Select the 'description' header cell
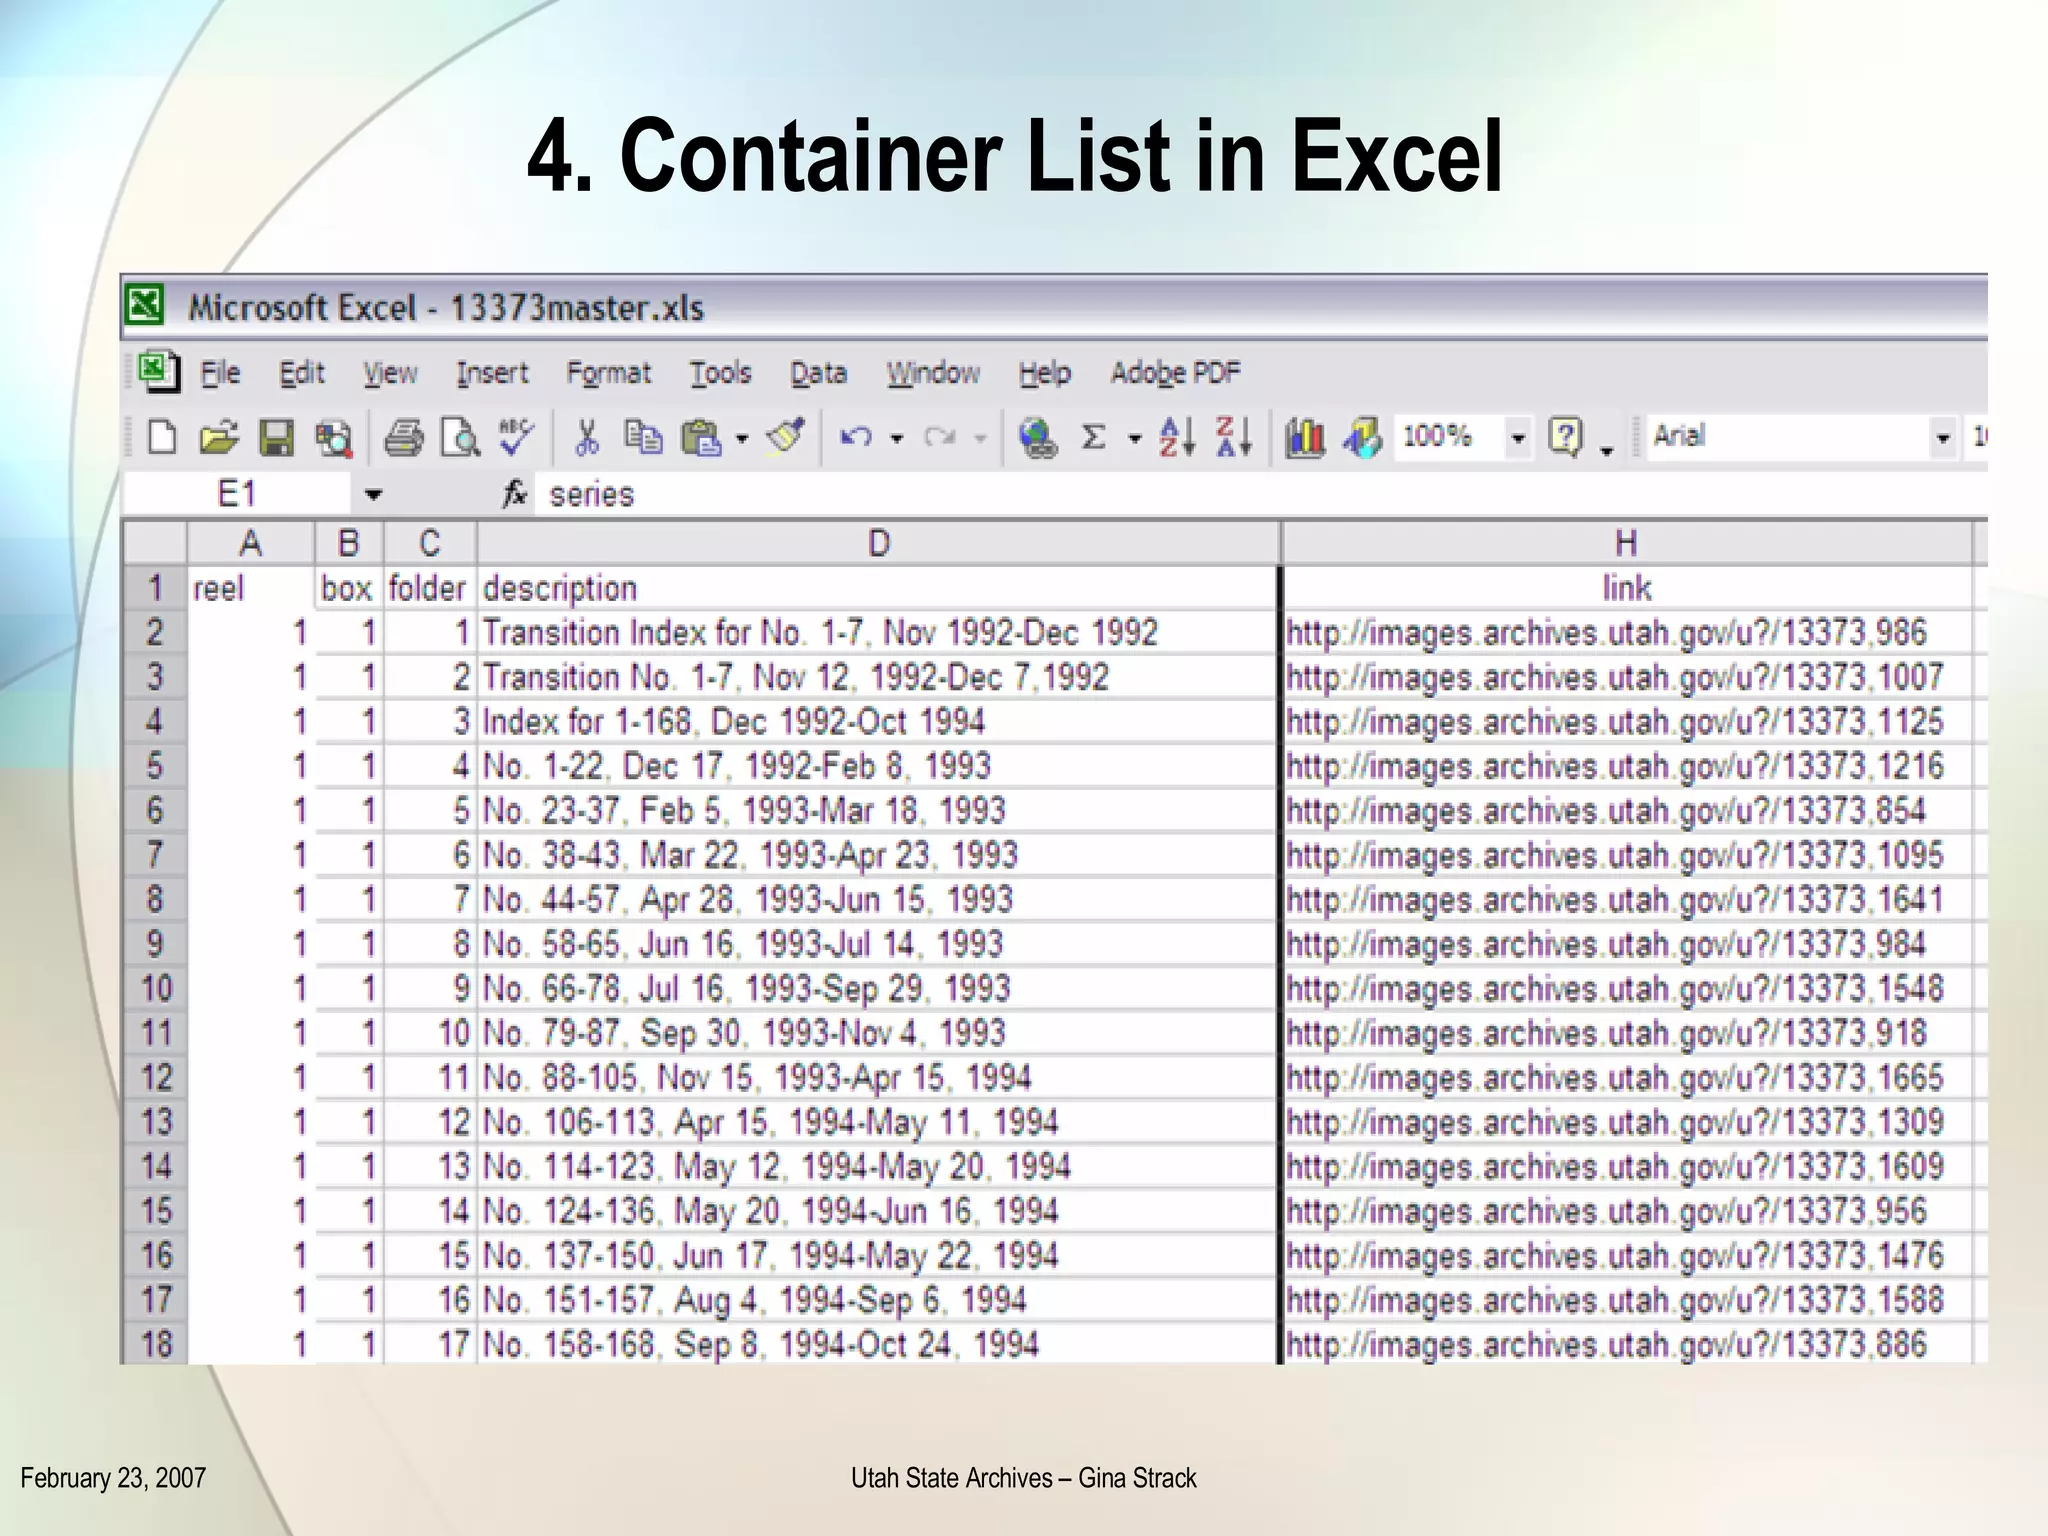This screenshot has width=2048, height=1536. 878,588
